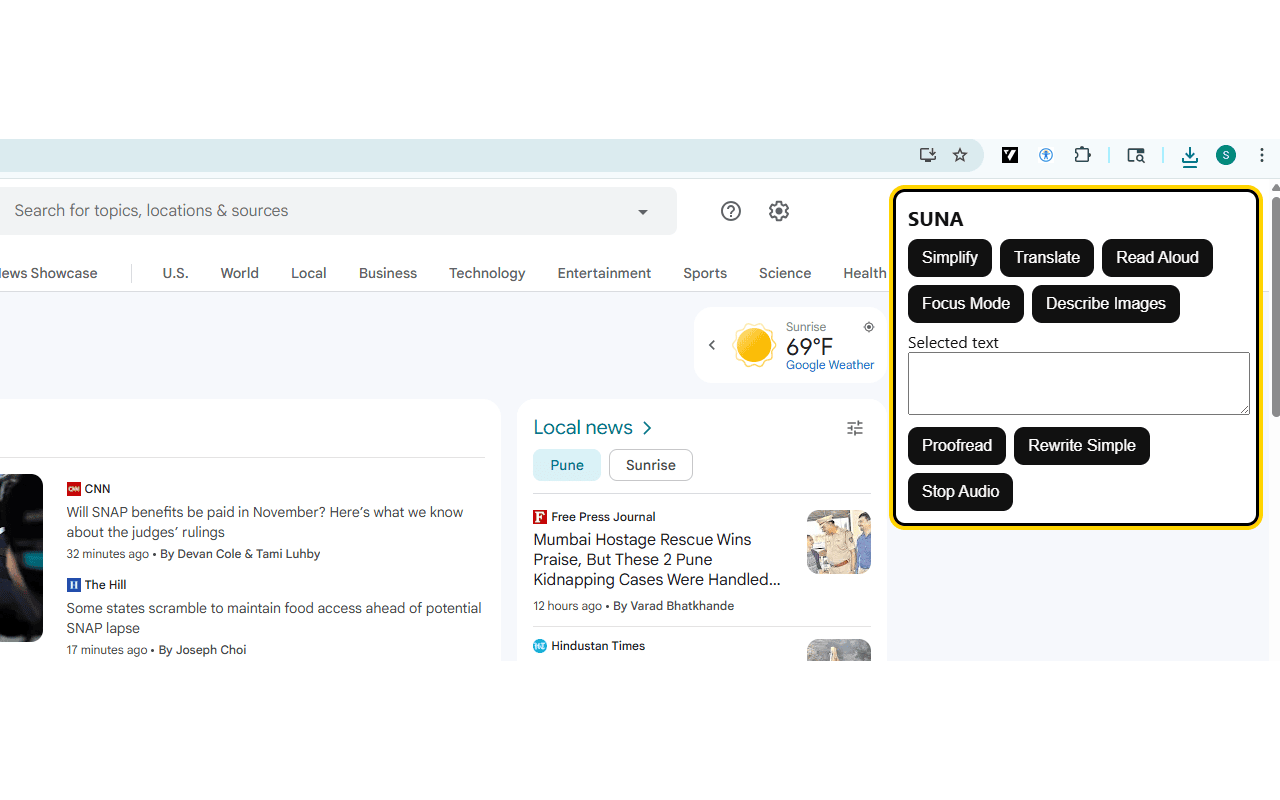Open the blue accessibility extension icon
1280x800 pixels.
click(1046, 155)
